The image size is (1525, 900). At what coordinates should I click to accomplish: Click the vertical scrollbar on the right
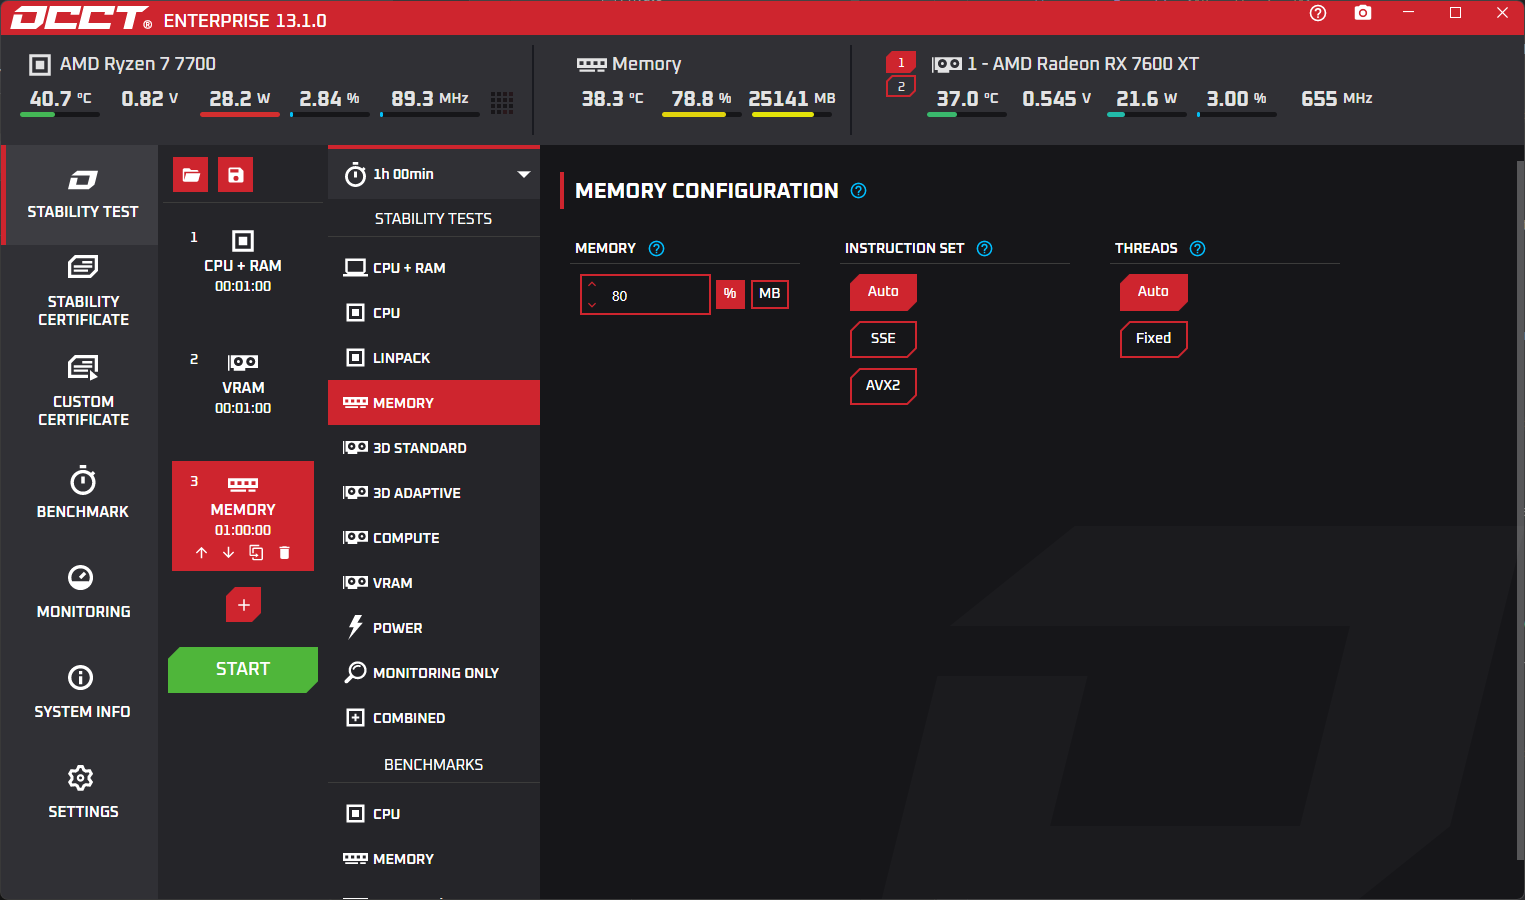[x=1520, y=510]
